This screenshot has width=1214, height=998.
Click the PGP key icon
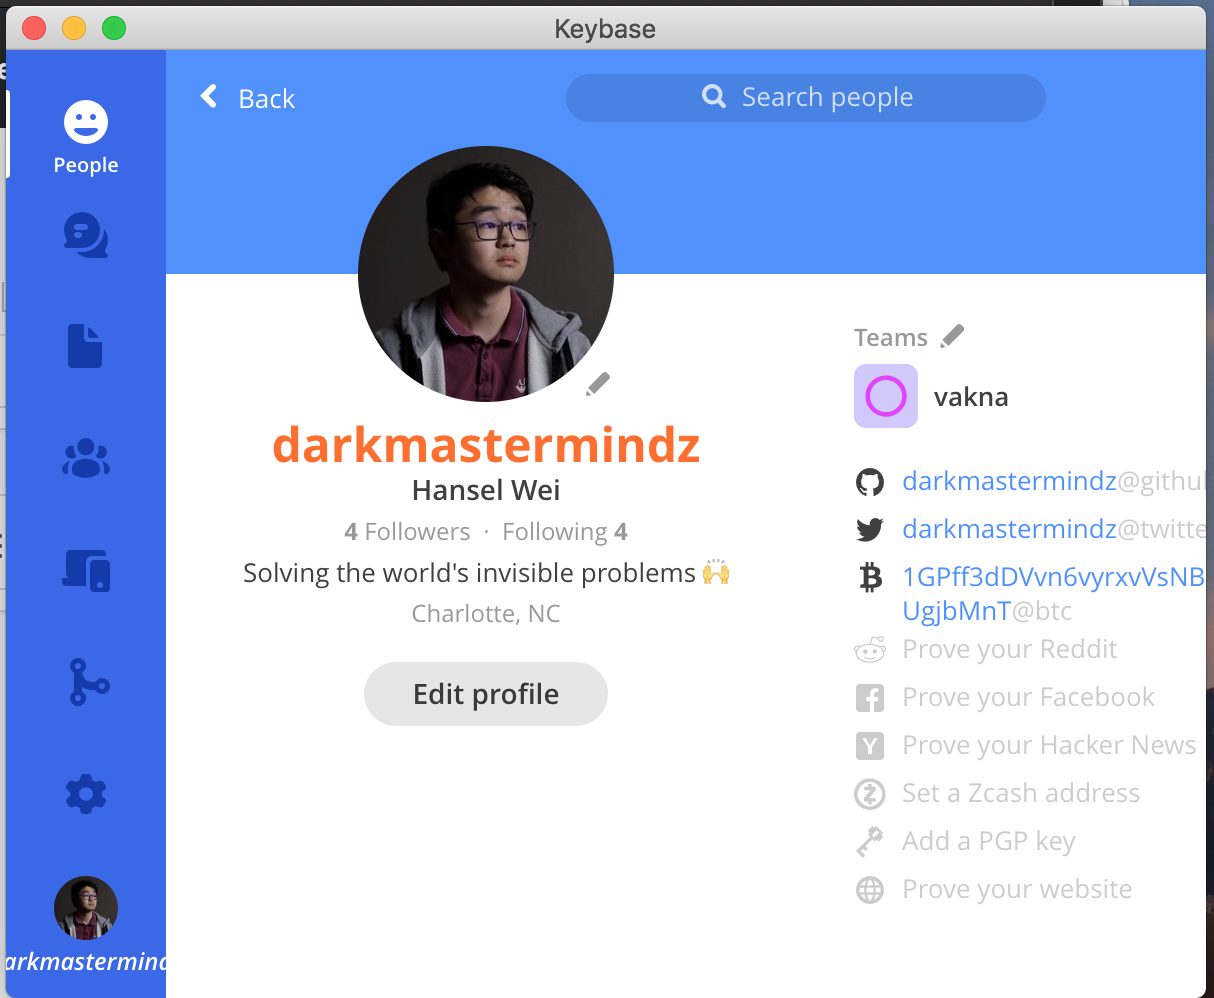coord(870,842)
